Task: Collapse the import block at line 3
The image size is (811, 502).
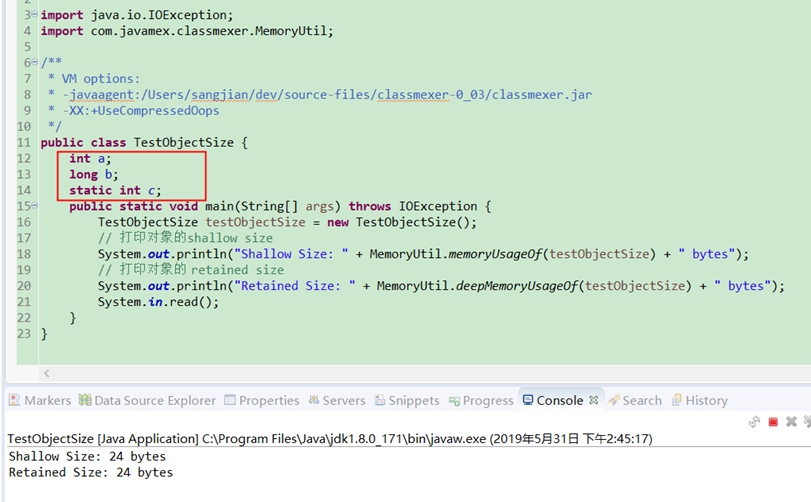Action: click(x=33, y=16)
